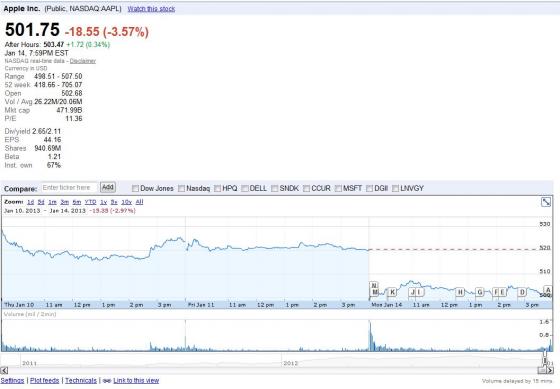
Task: Click the Open value 502.68
Action: 72,93
